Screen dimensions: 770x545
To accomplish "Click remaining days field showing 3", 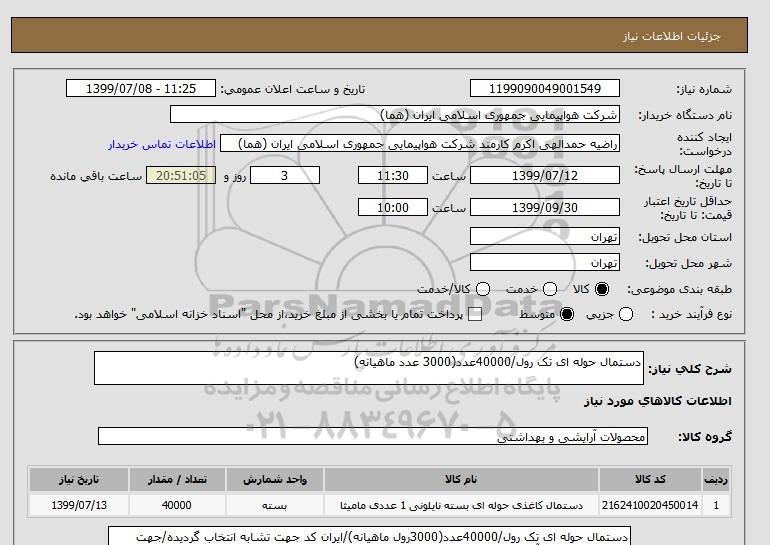I will tap(285, 175).
